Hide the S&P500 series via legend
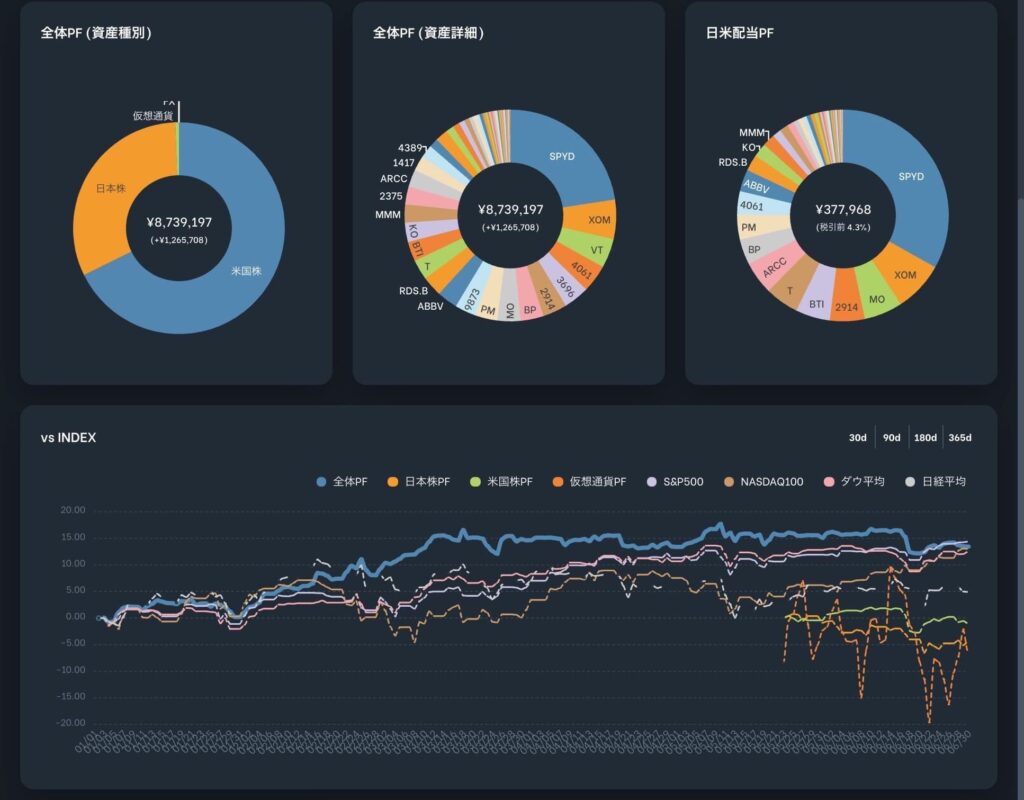 pyautogui.click(x=676, y=482)
